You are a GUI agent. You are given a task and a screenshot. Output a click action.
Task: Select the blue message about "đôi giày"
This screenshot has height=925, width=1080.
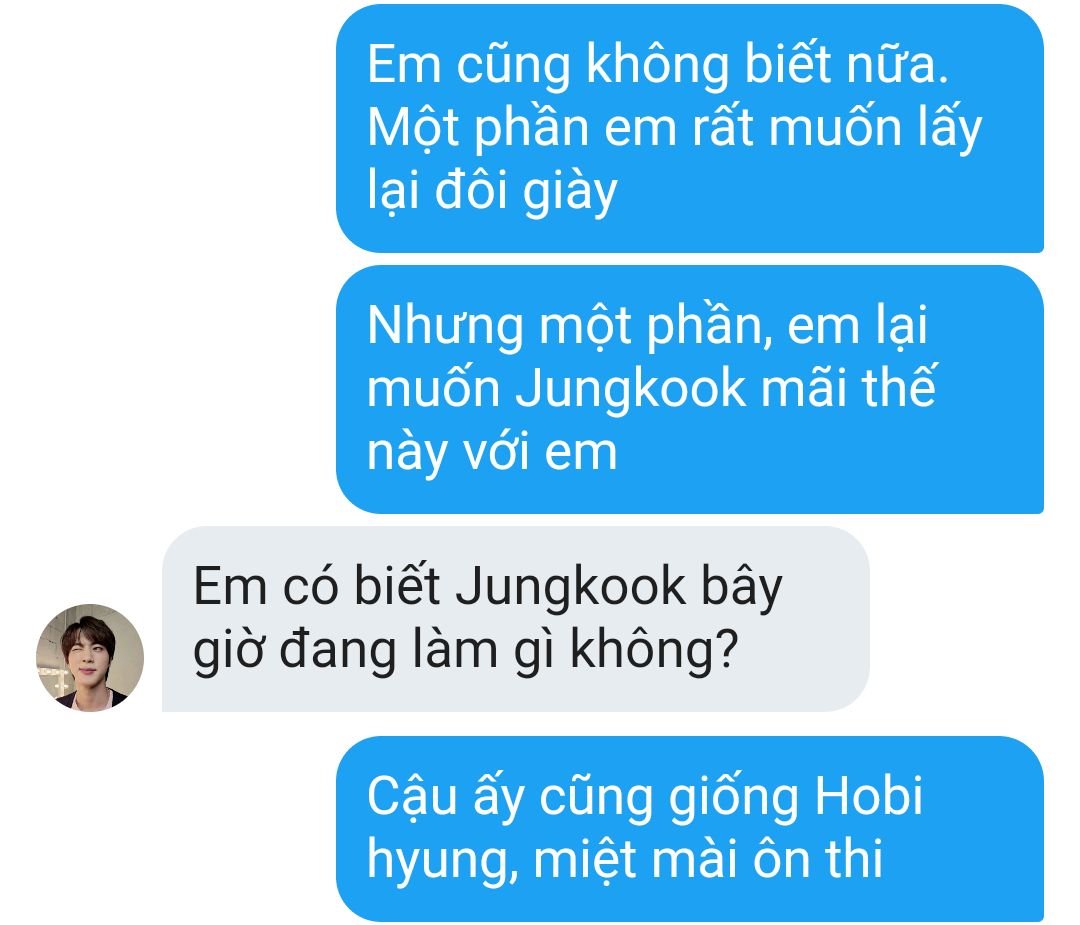tap(689, 129)
